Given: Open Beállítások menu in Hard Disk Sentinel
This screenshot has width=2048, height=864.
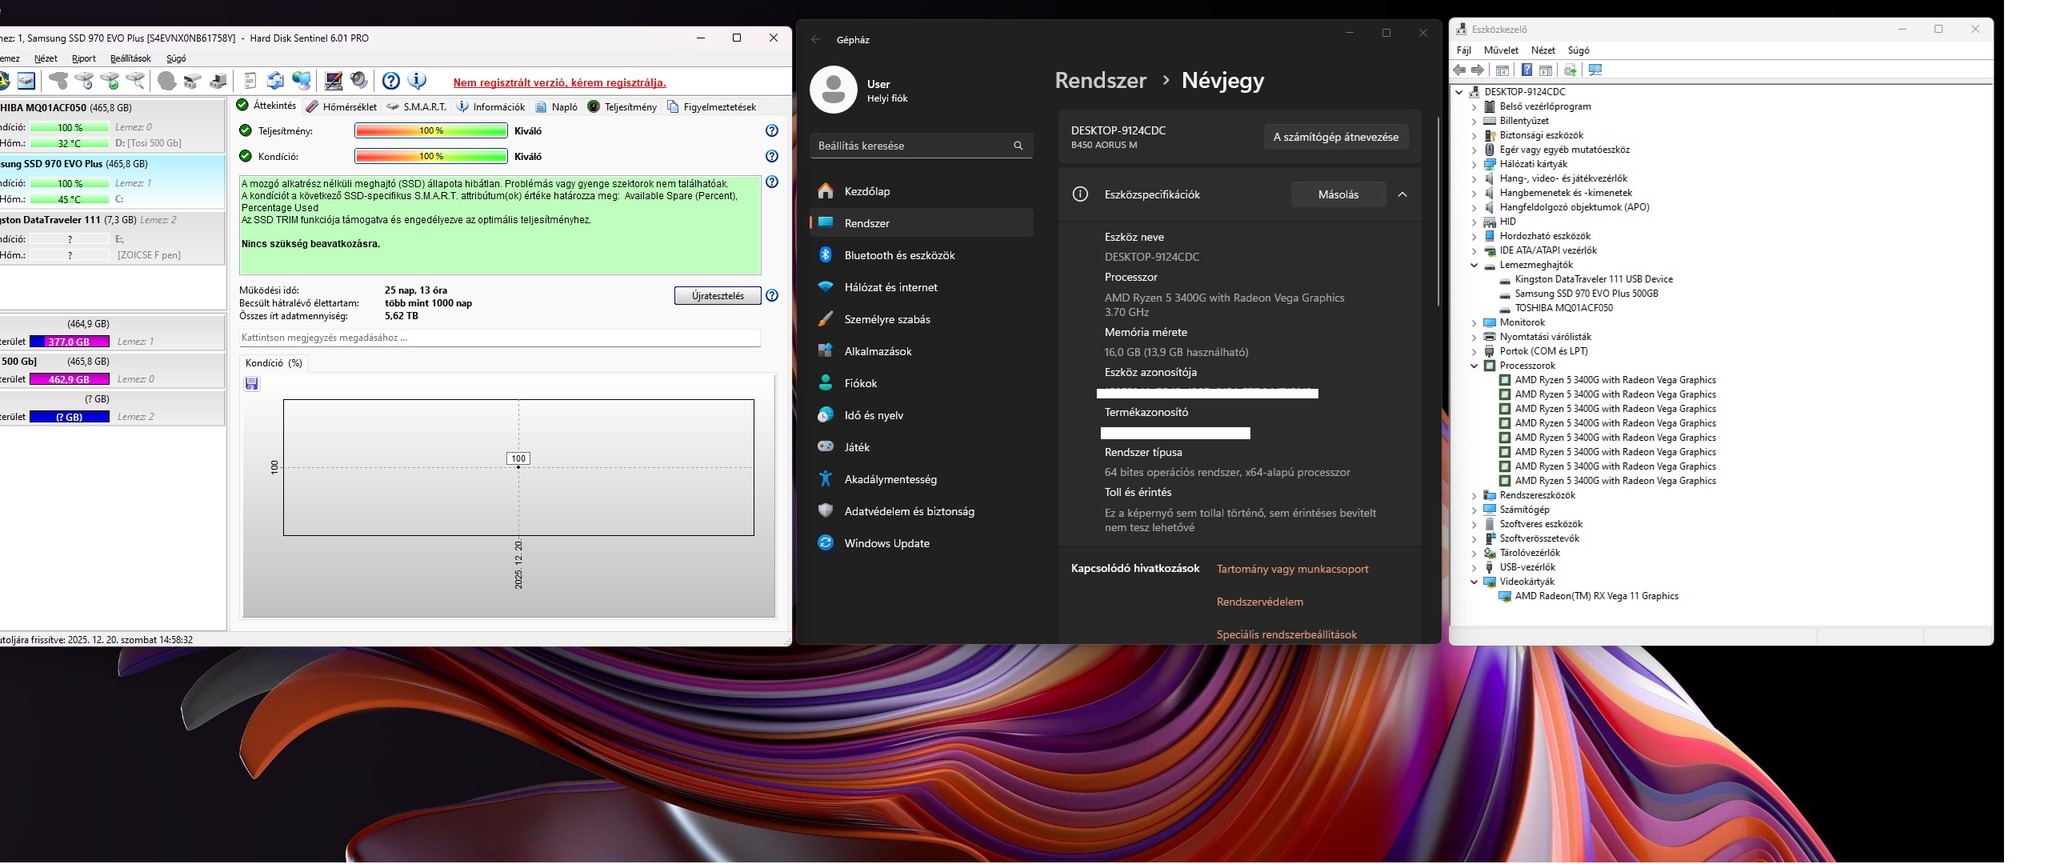Looking at the screenshot, I should [130, 59].
